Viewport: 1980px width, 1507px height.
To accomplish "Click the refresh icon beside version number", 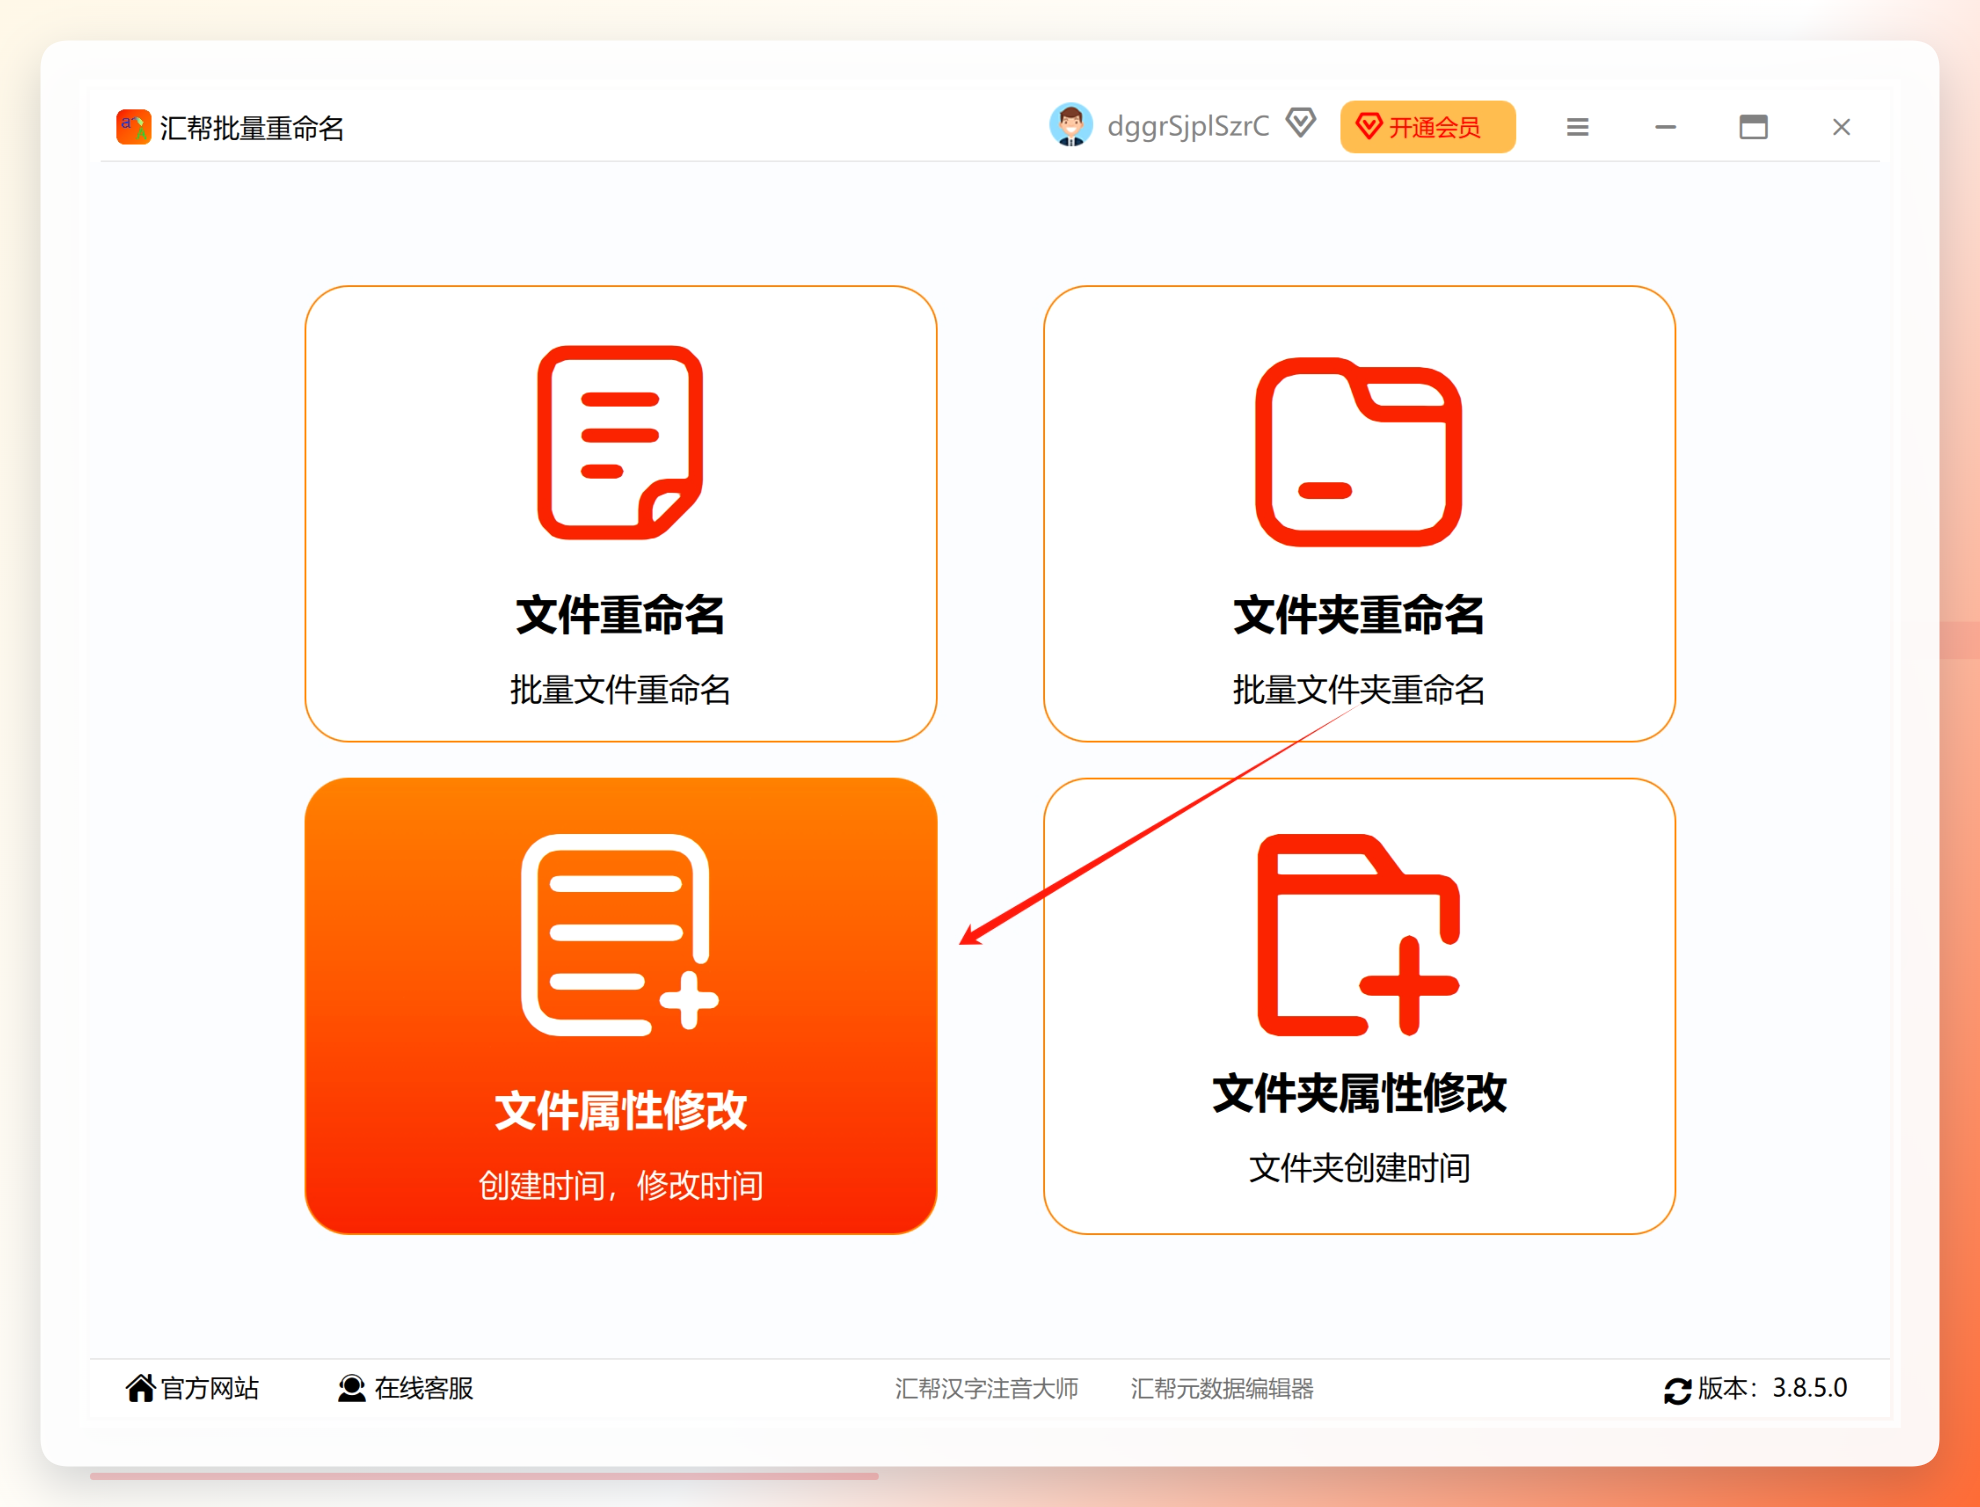I will pos(1677,1390).
